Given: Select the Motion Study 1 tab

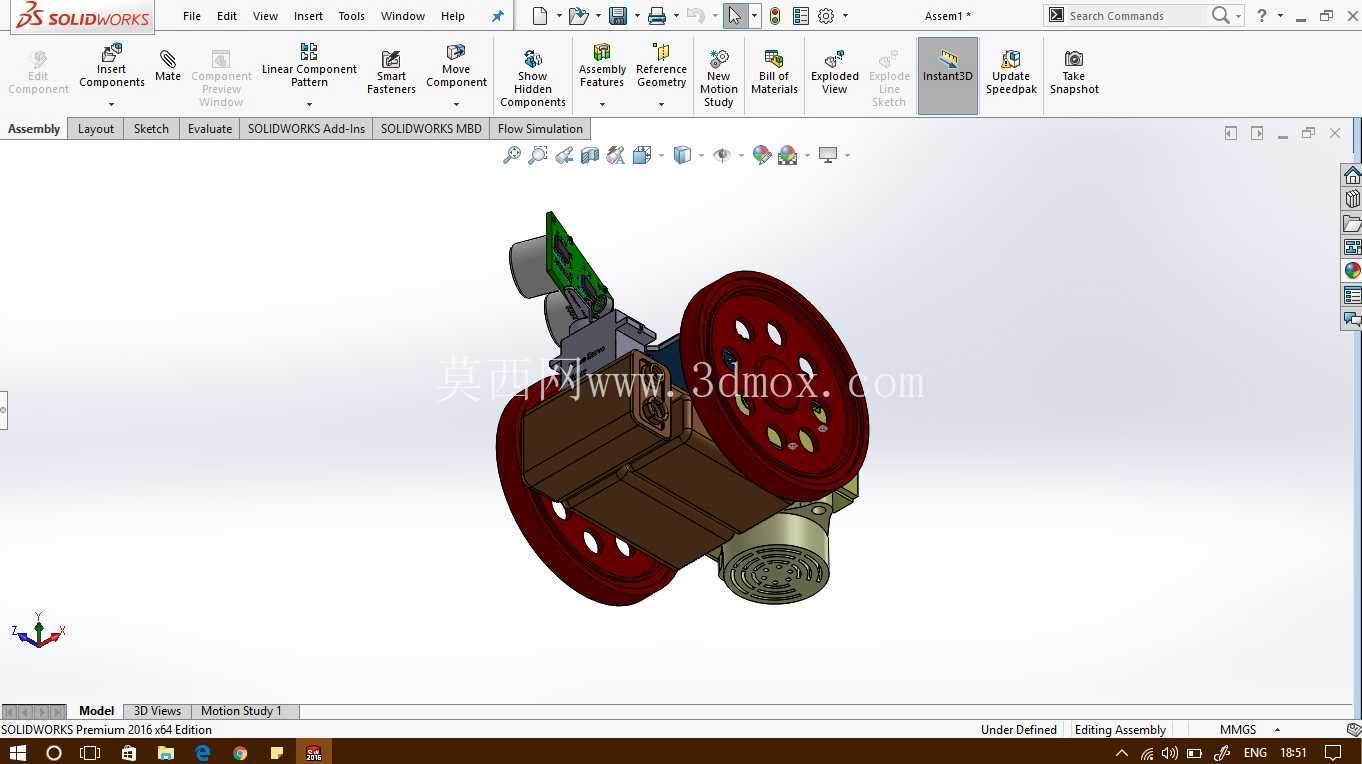Looking at the screenshot, I should click(x=241, y=711).
